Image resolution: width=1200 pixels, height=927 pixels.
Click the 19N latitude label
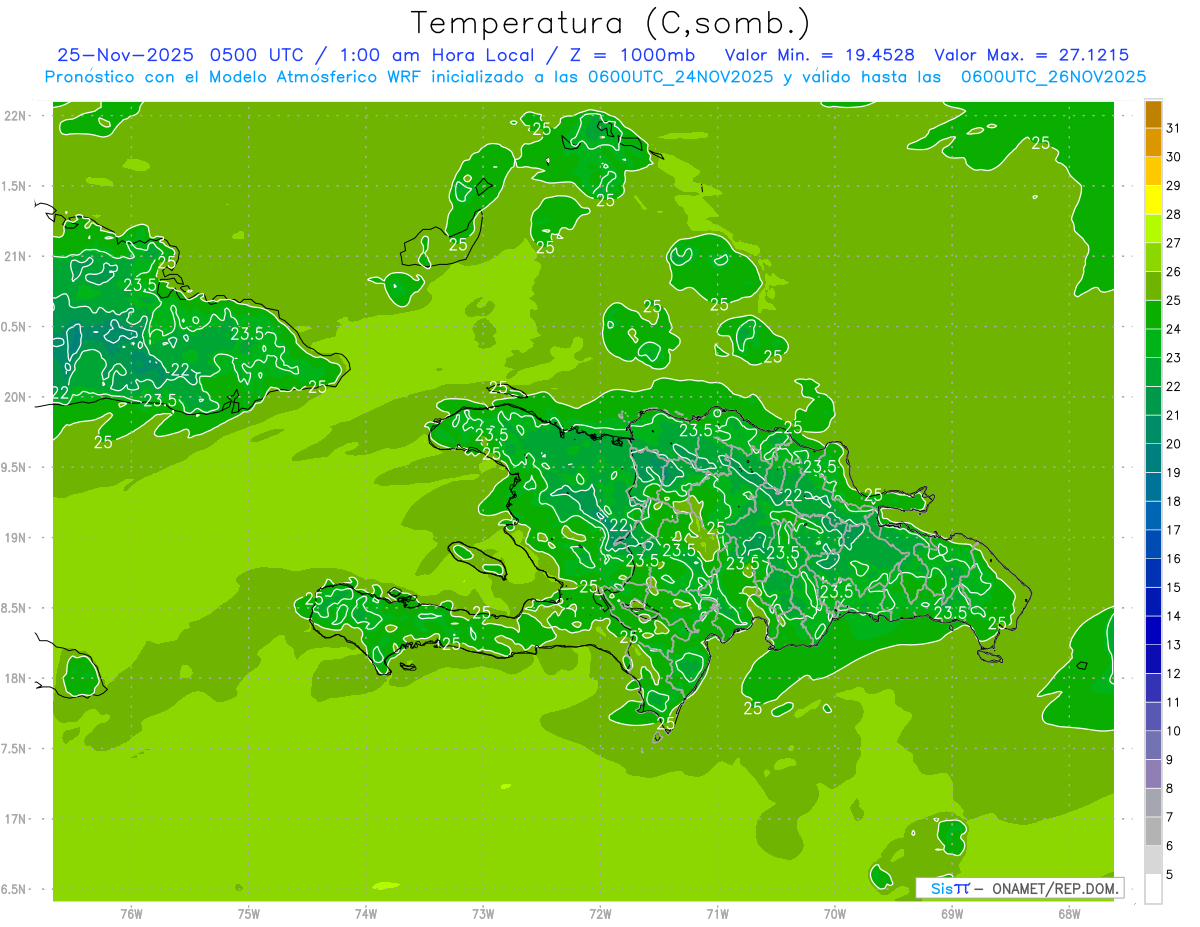coord(16,537)
